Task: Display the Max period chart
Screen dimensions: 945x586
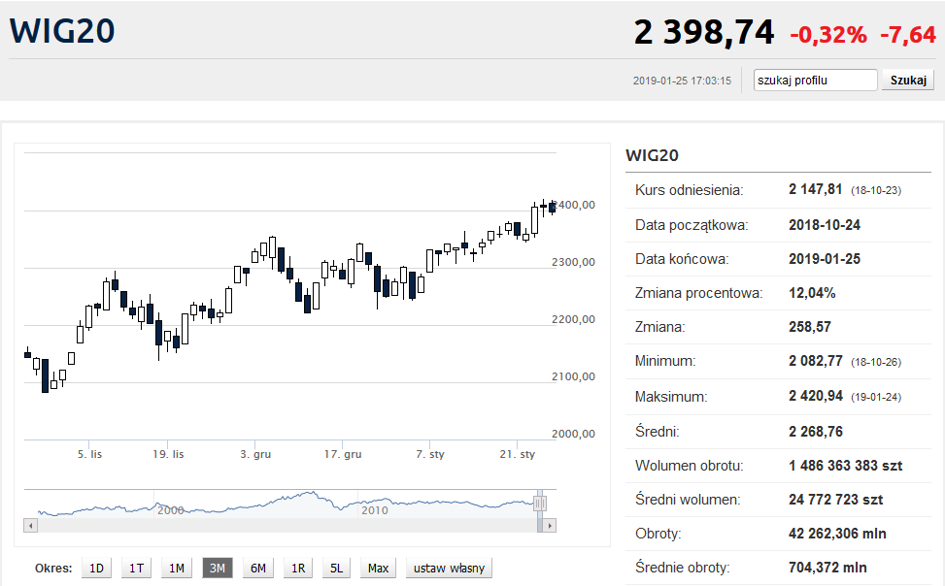Action: 378,568
